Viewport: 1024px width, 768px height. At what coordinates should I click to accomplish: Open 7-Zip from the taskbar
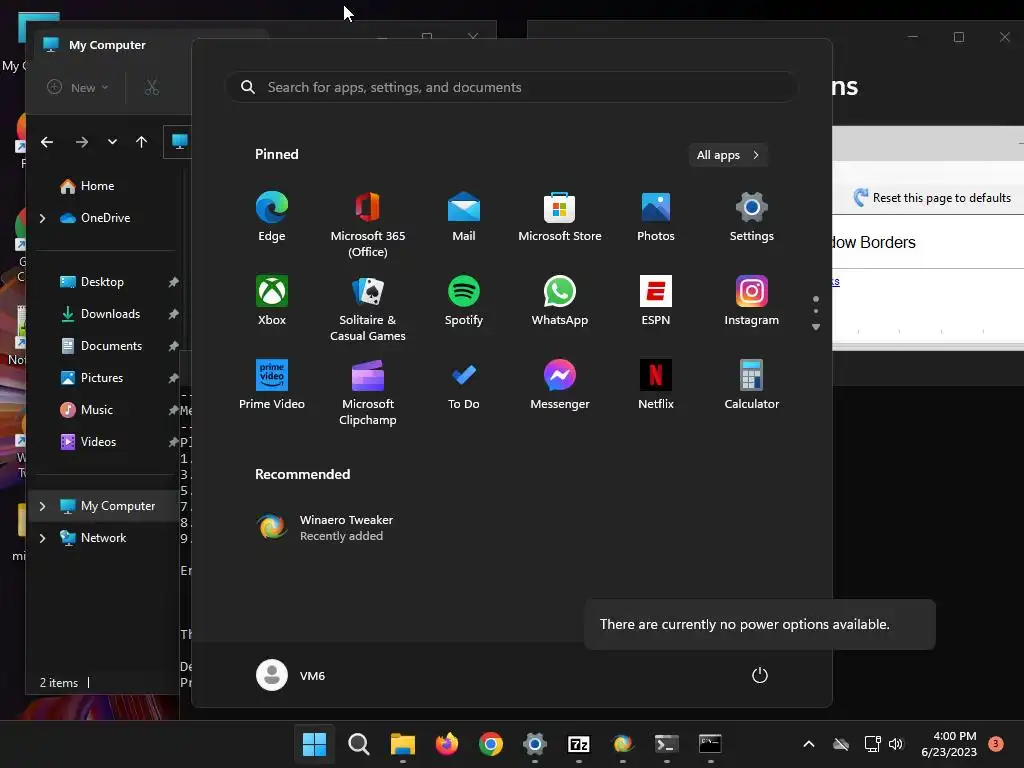click(x=579, y=744)
